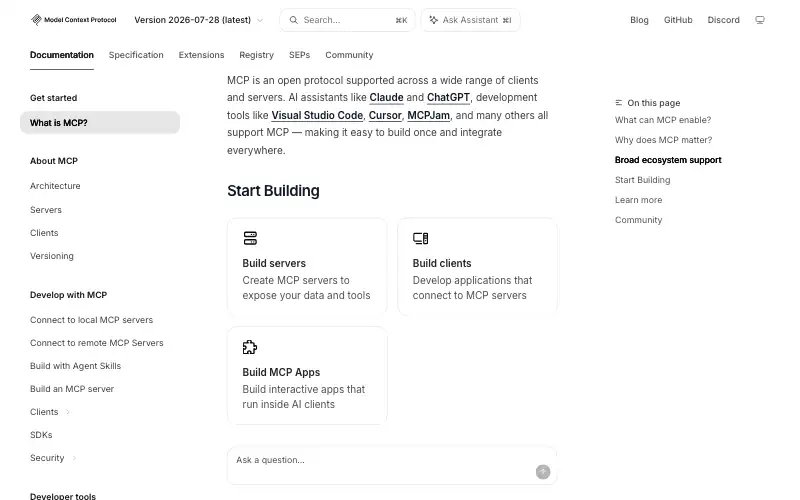
Task: Open Clients under About MCP
Action: coord(44,233)
